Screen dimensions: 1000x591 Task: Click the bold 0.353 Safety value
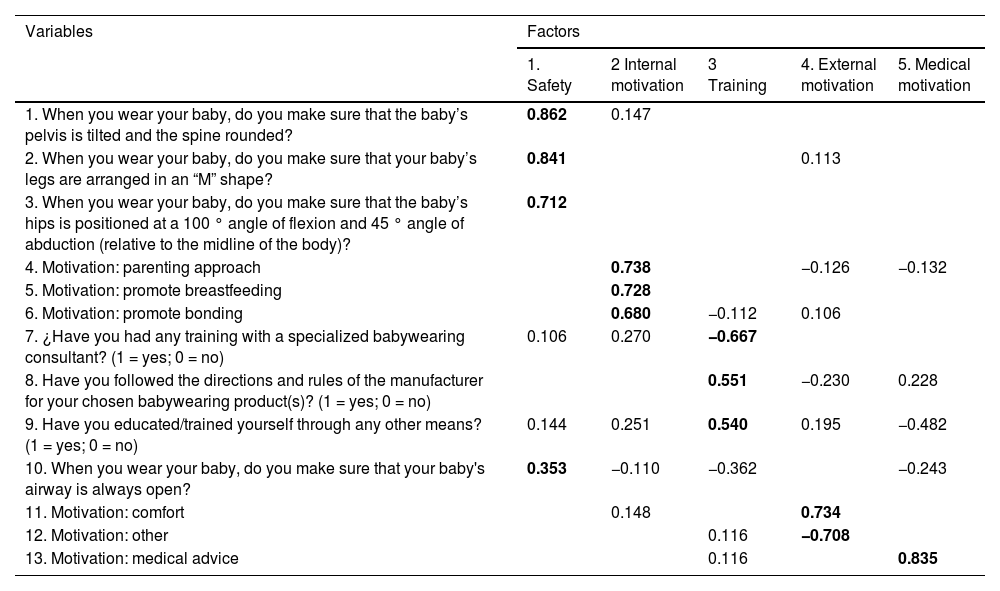[x=547, y=469]
